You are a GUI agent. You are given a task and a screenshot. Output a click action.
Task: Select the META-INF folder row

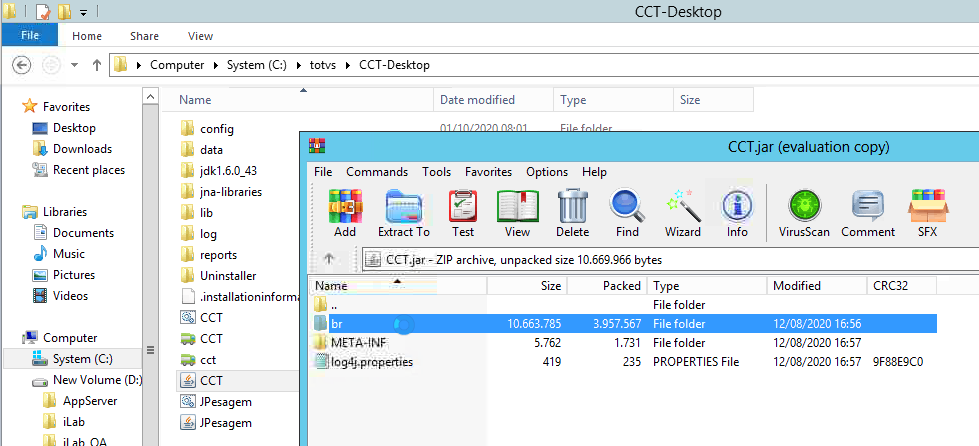click(x=623, y=342)
